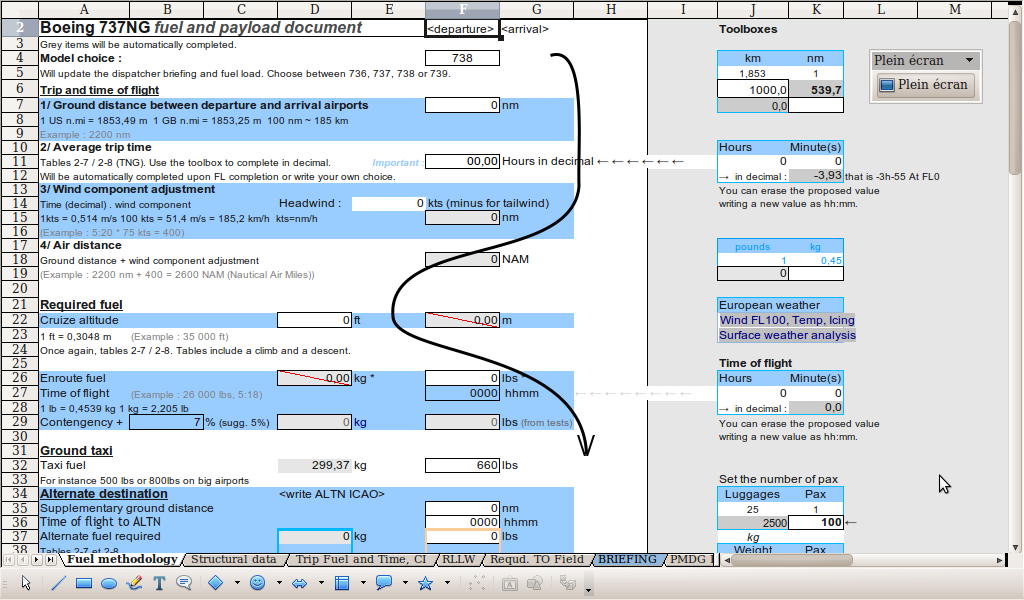This screenshot has width=1024, height=600.
Task: Open the Fontwork Gallery icon
Action: 510,583
